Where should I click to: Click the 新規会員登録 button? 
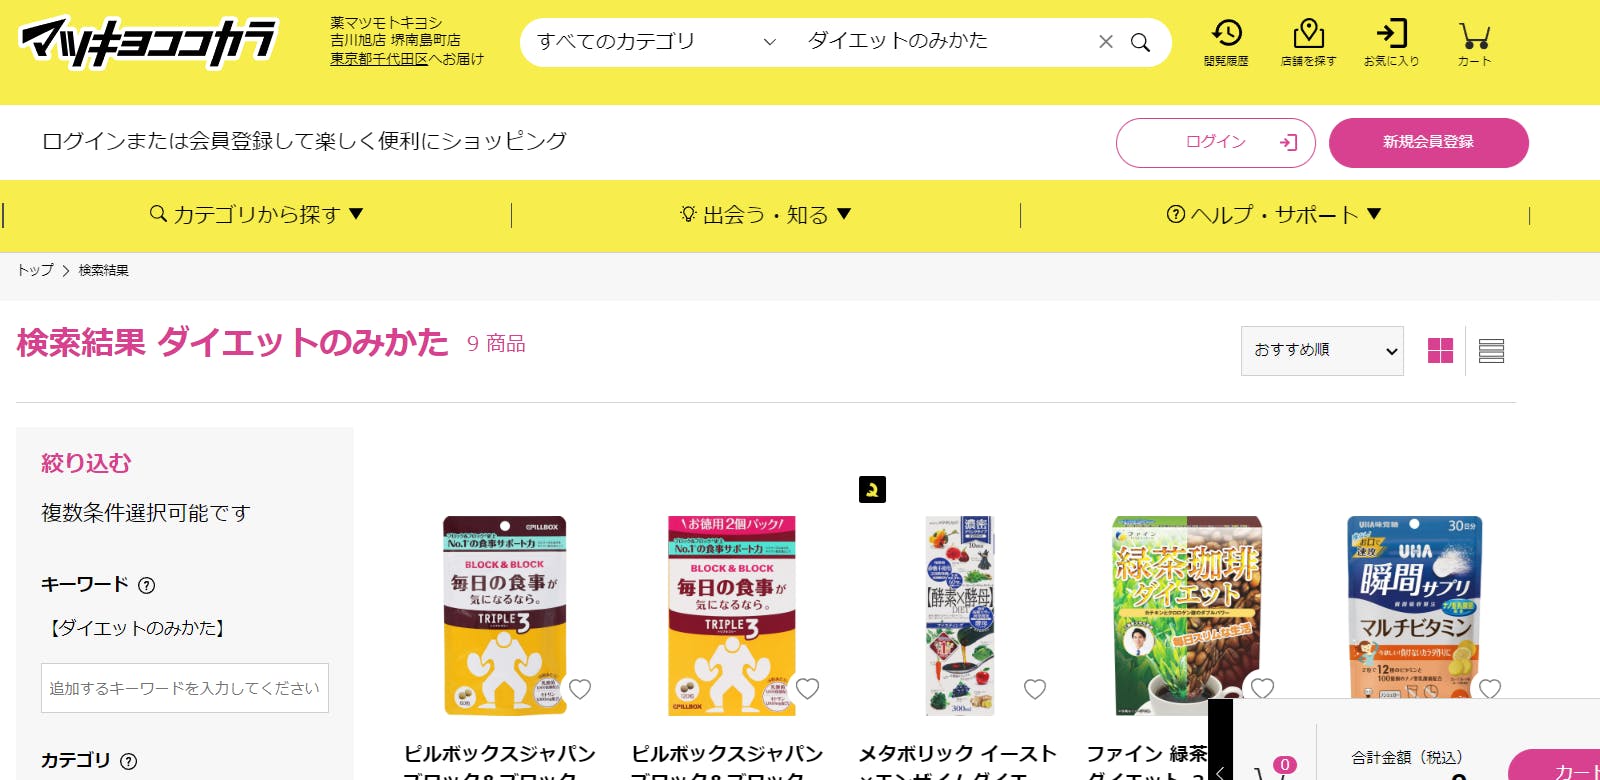[x=1429, y=143]
